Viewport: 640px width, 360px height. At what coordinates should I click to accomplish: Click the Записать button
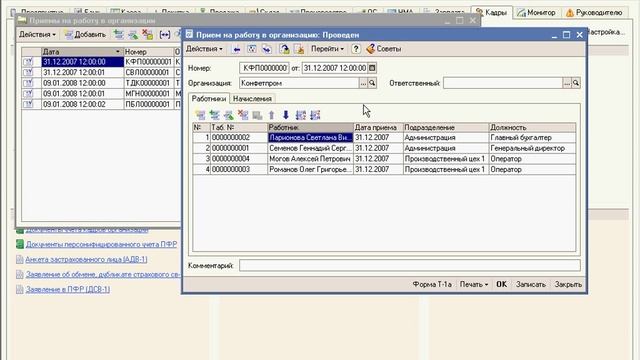[x=531, y=284]
